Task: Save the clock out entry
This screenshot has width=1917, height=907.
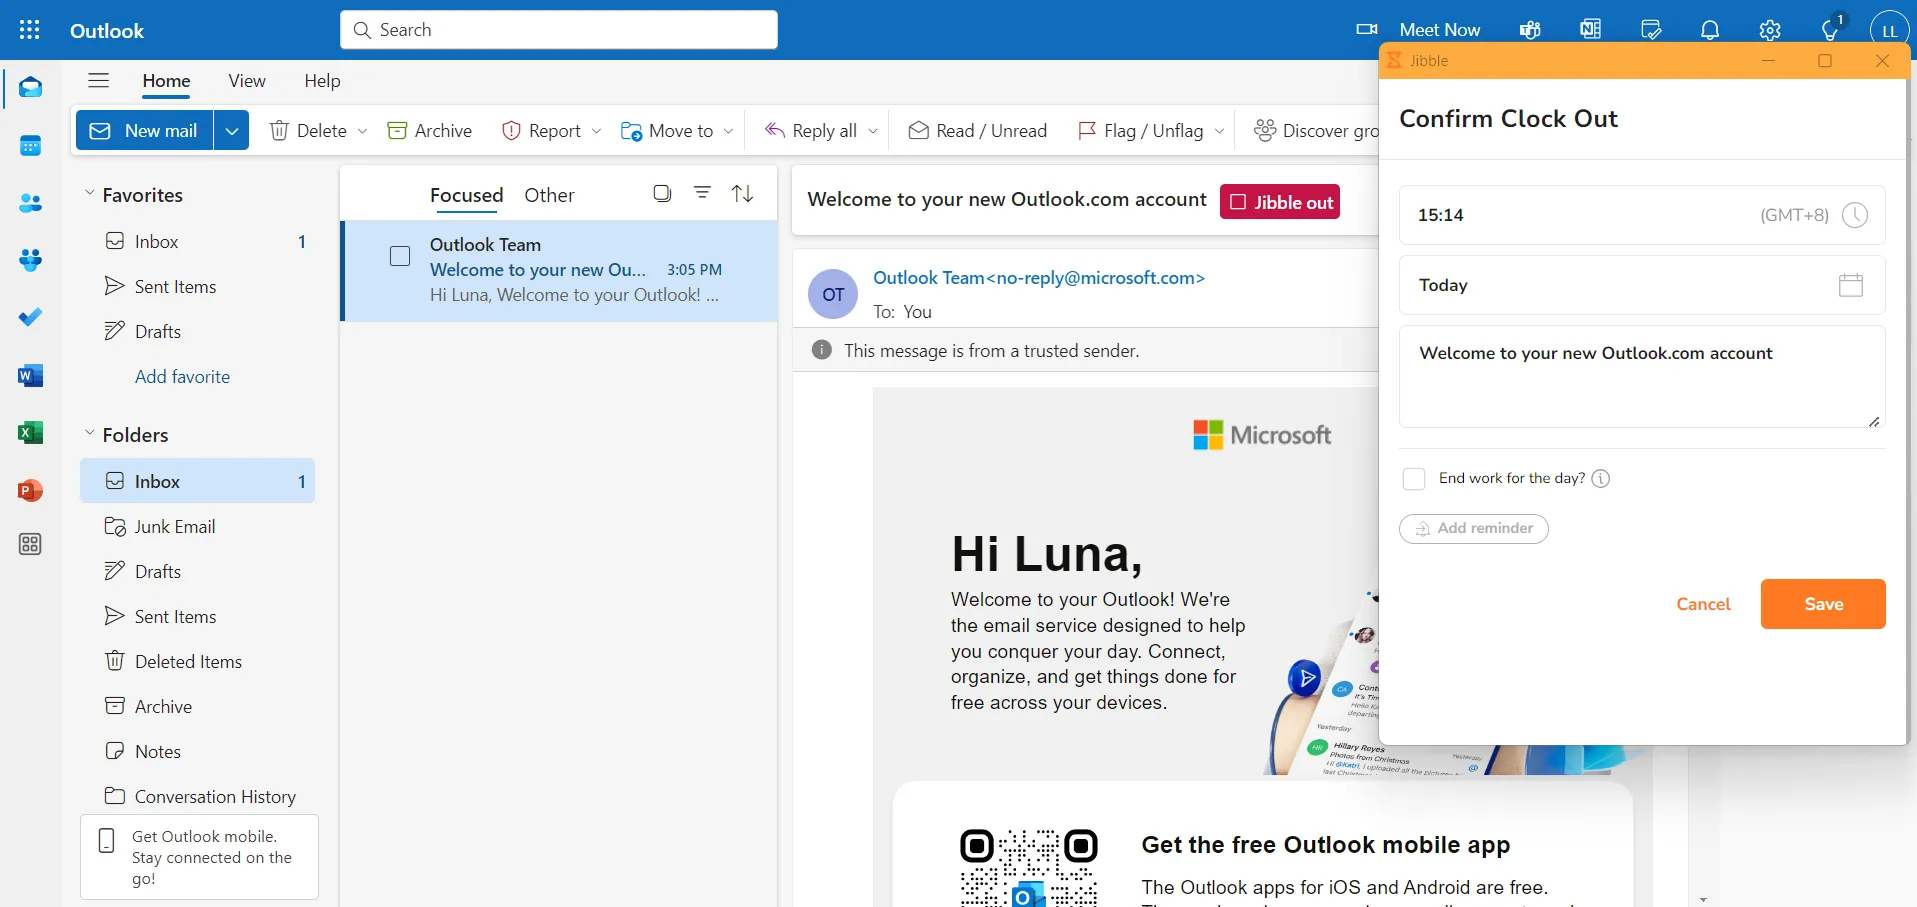Action: click(1822, 604)
